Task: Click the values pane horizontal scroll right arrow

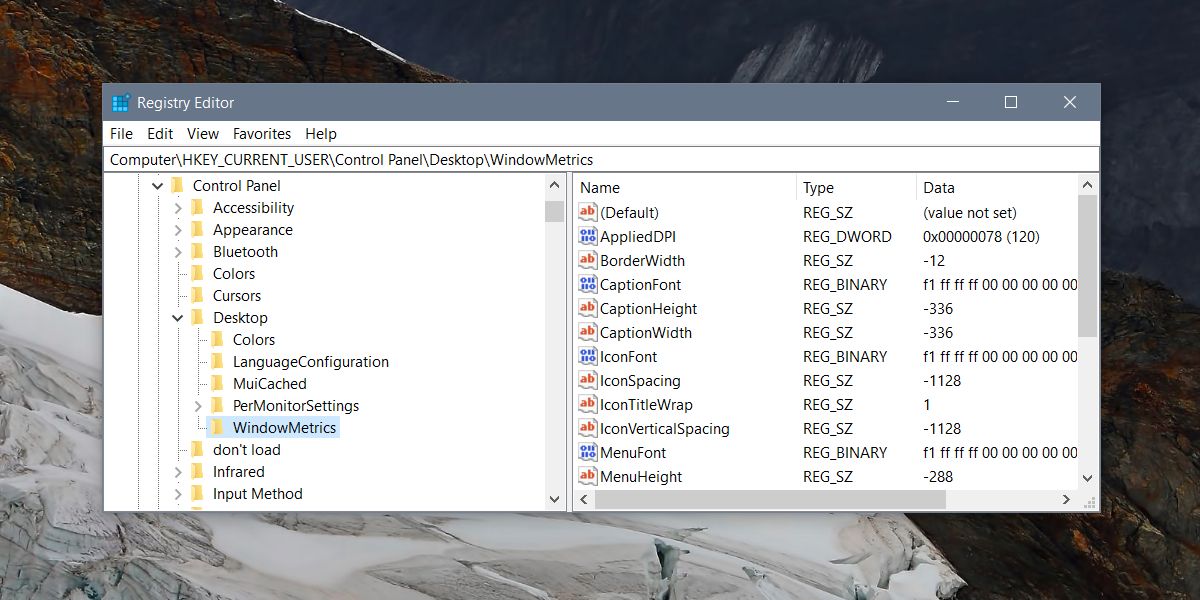Action: pos(1067,499)
